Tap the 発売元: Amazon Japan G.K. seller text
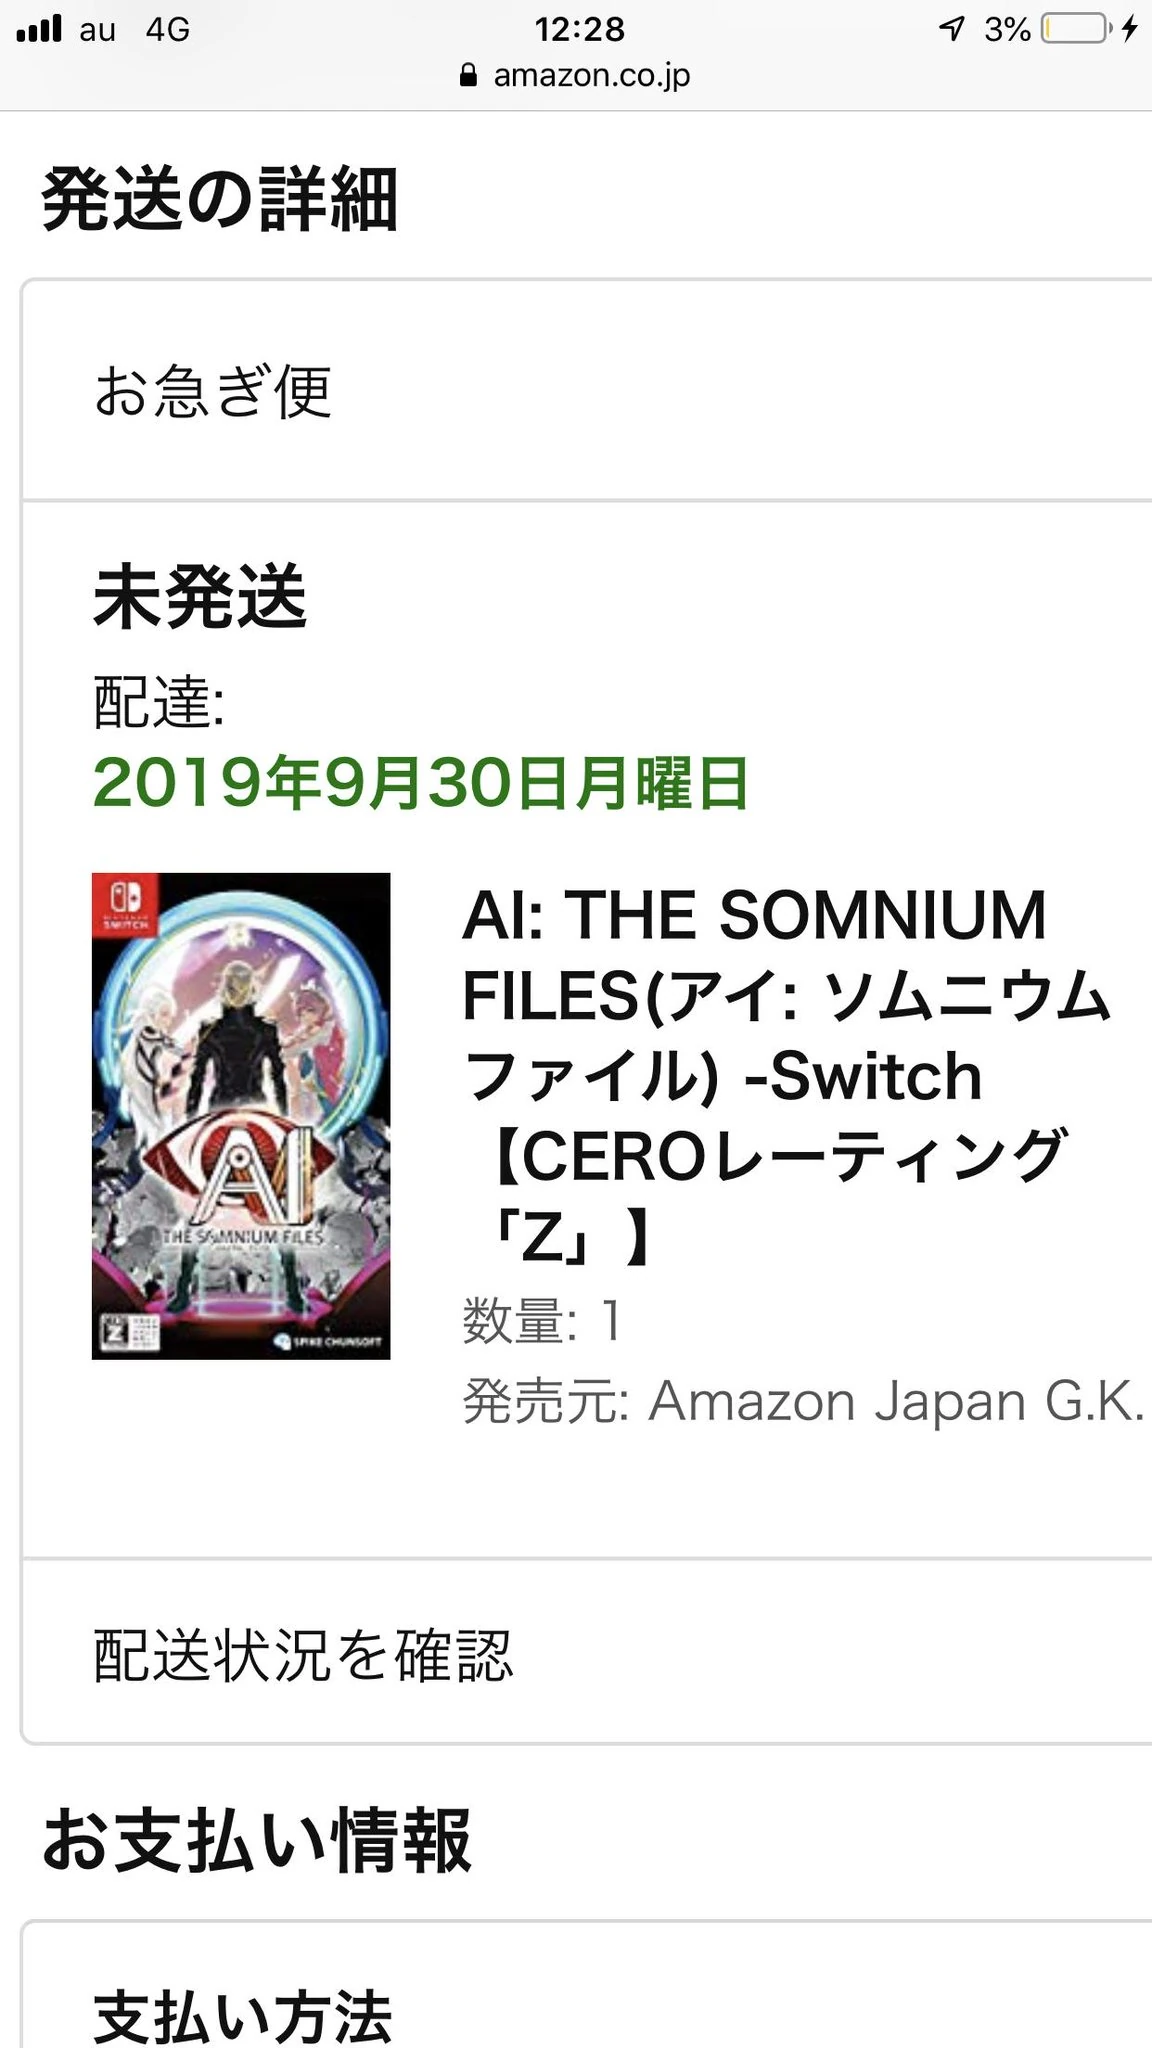Screen dimensions: 1152x2048 pos(803,1401)
